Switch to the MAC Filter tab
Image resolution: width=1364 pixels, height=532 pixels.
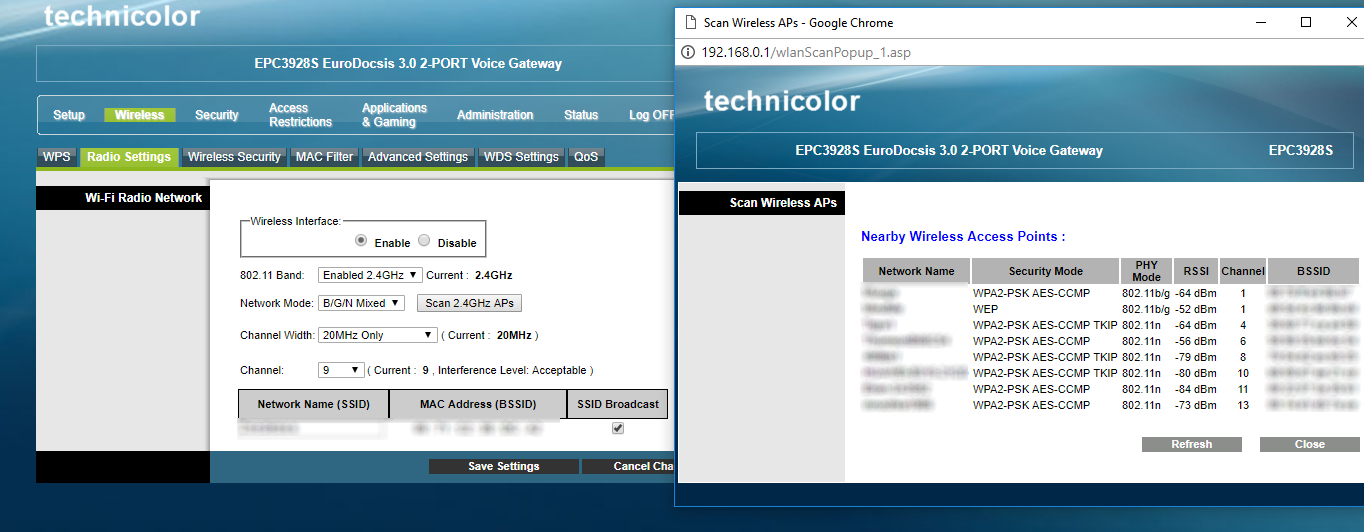coord(325,157)
